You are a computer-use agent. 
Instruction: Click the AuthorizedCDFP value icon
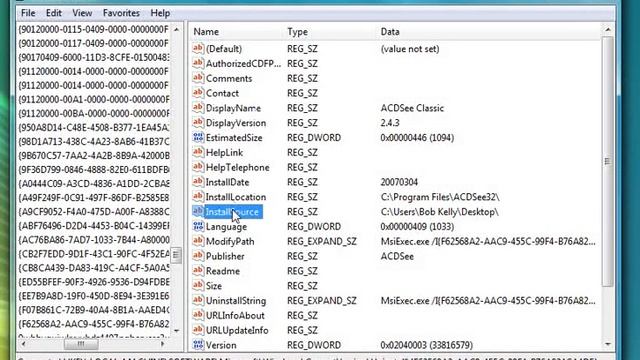198,63
